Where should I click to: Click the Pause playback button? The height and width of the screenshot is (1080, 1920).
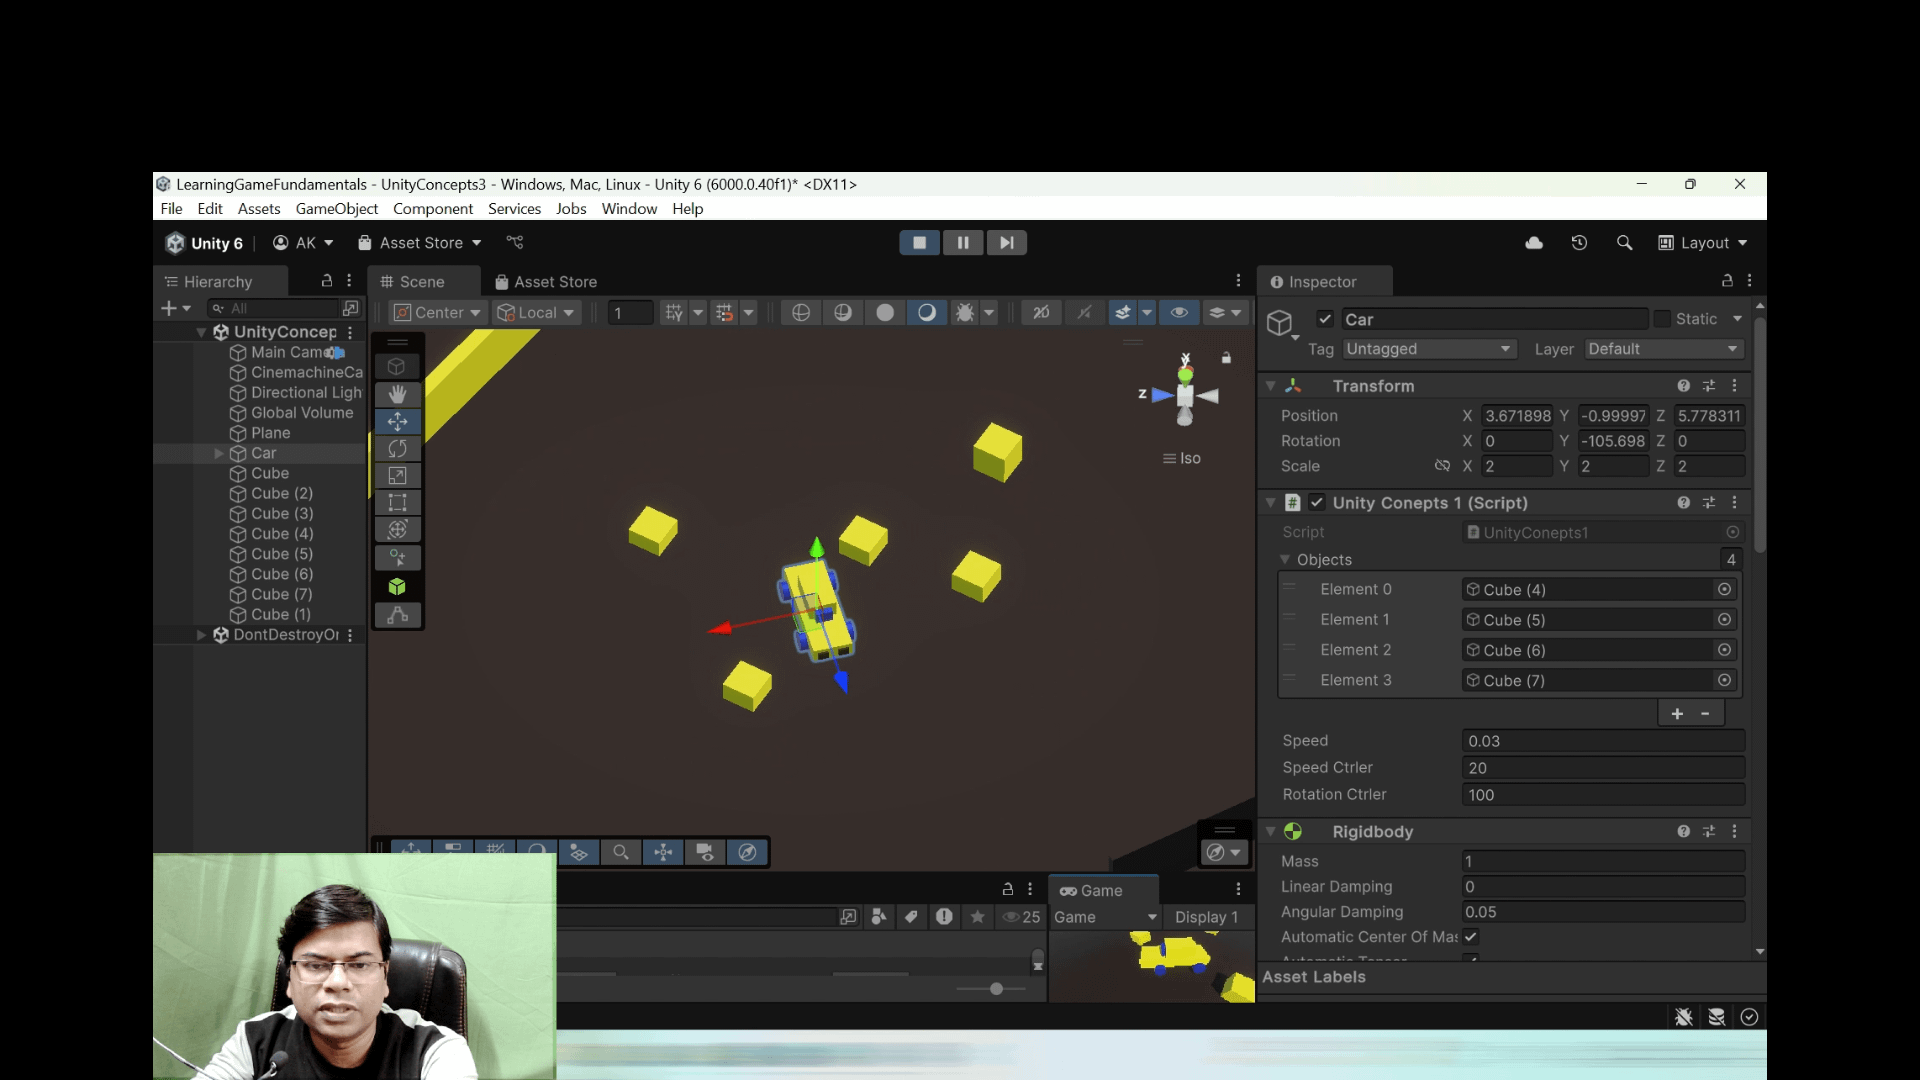tap(963, 243)
